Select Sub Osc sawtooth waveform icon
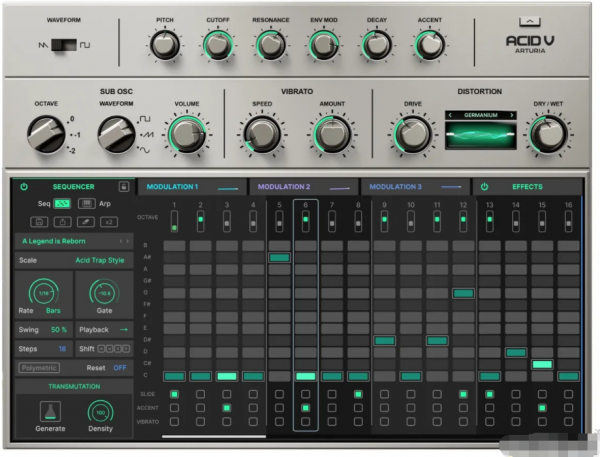This screenshot has width=600, height=457. tap(147, 135)
